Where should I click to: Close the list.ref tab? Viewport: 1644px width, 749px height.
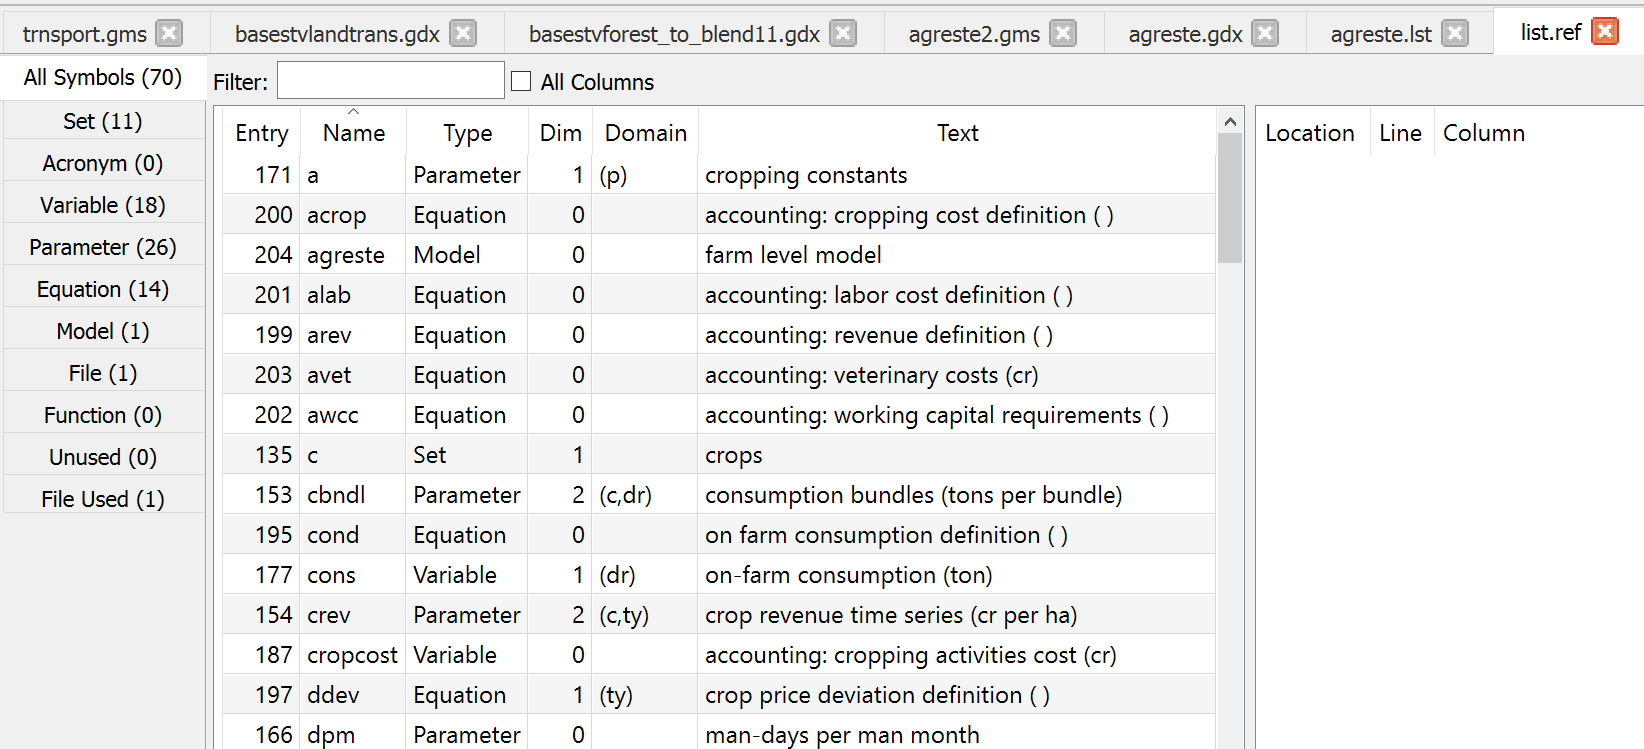[1605, 32]
